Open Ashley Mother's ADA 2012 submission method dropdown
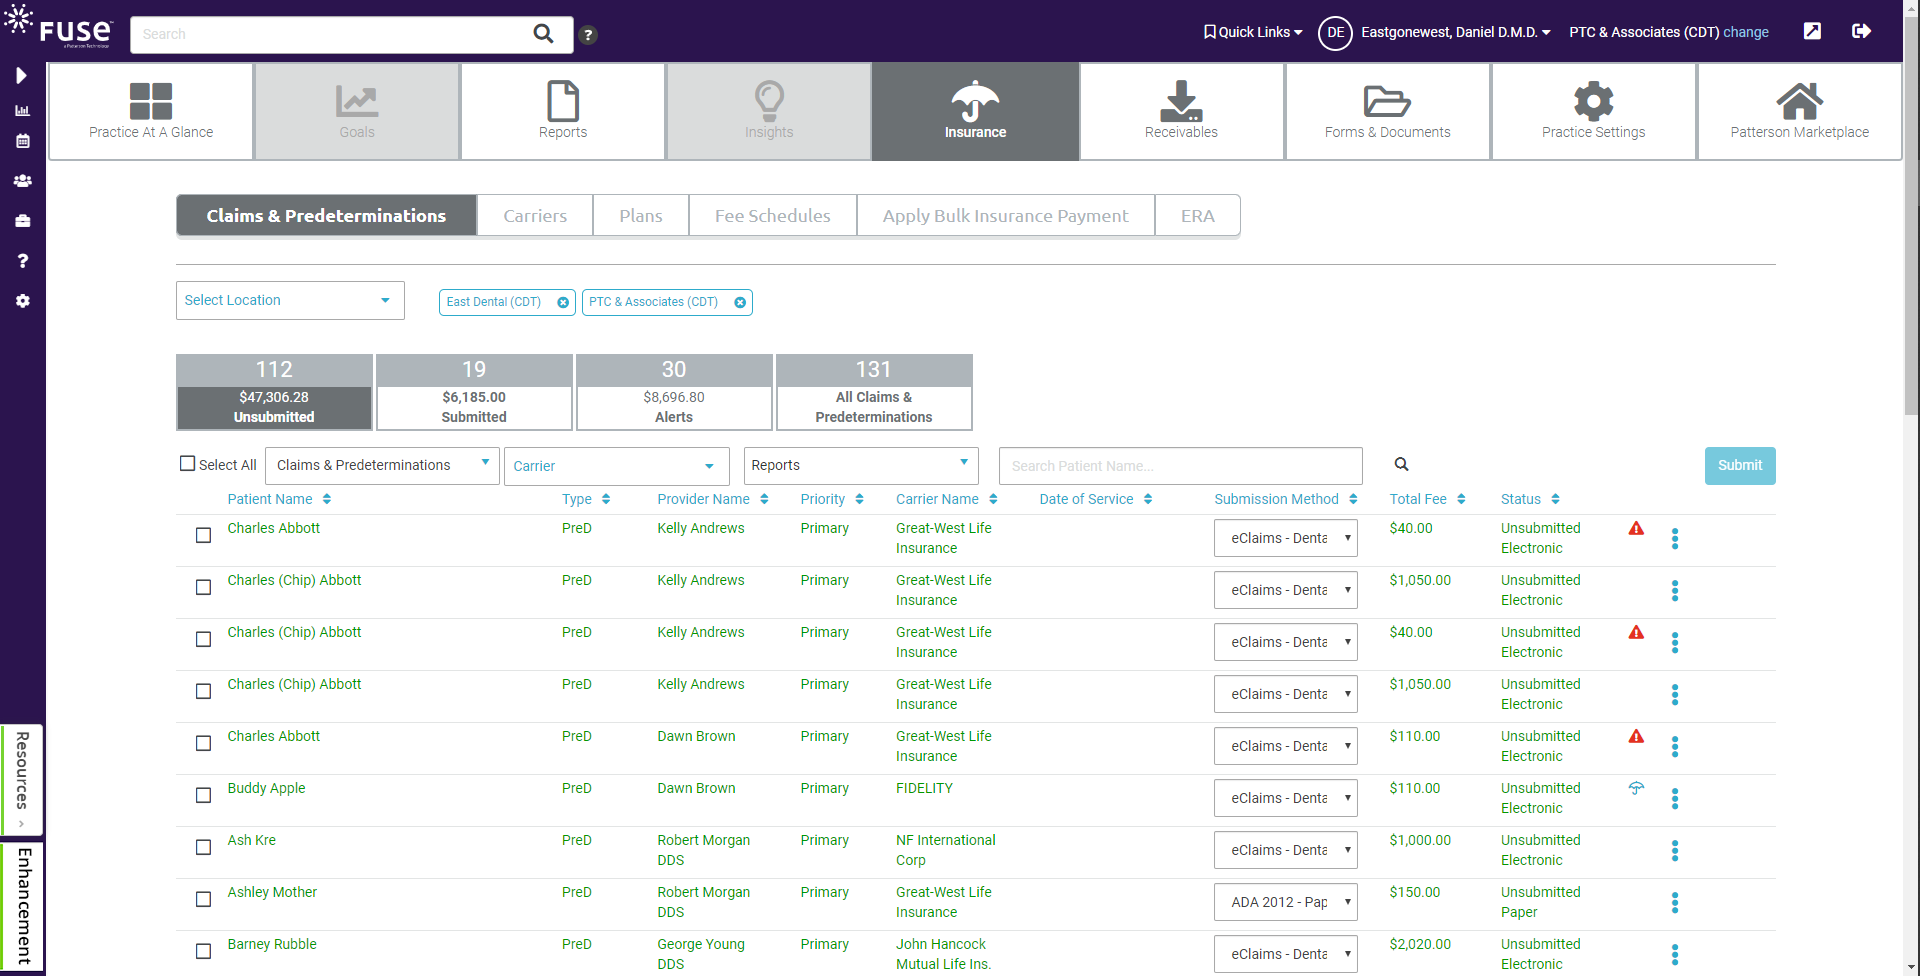 point(1285,901)
